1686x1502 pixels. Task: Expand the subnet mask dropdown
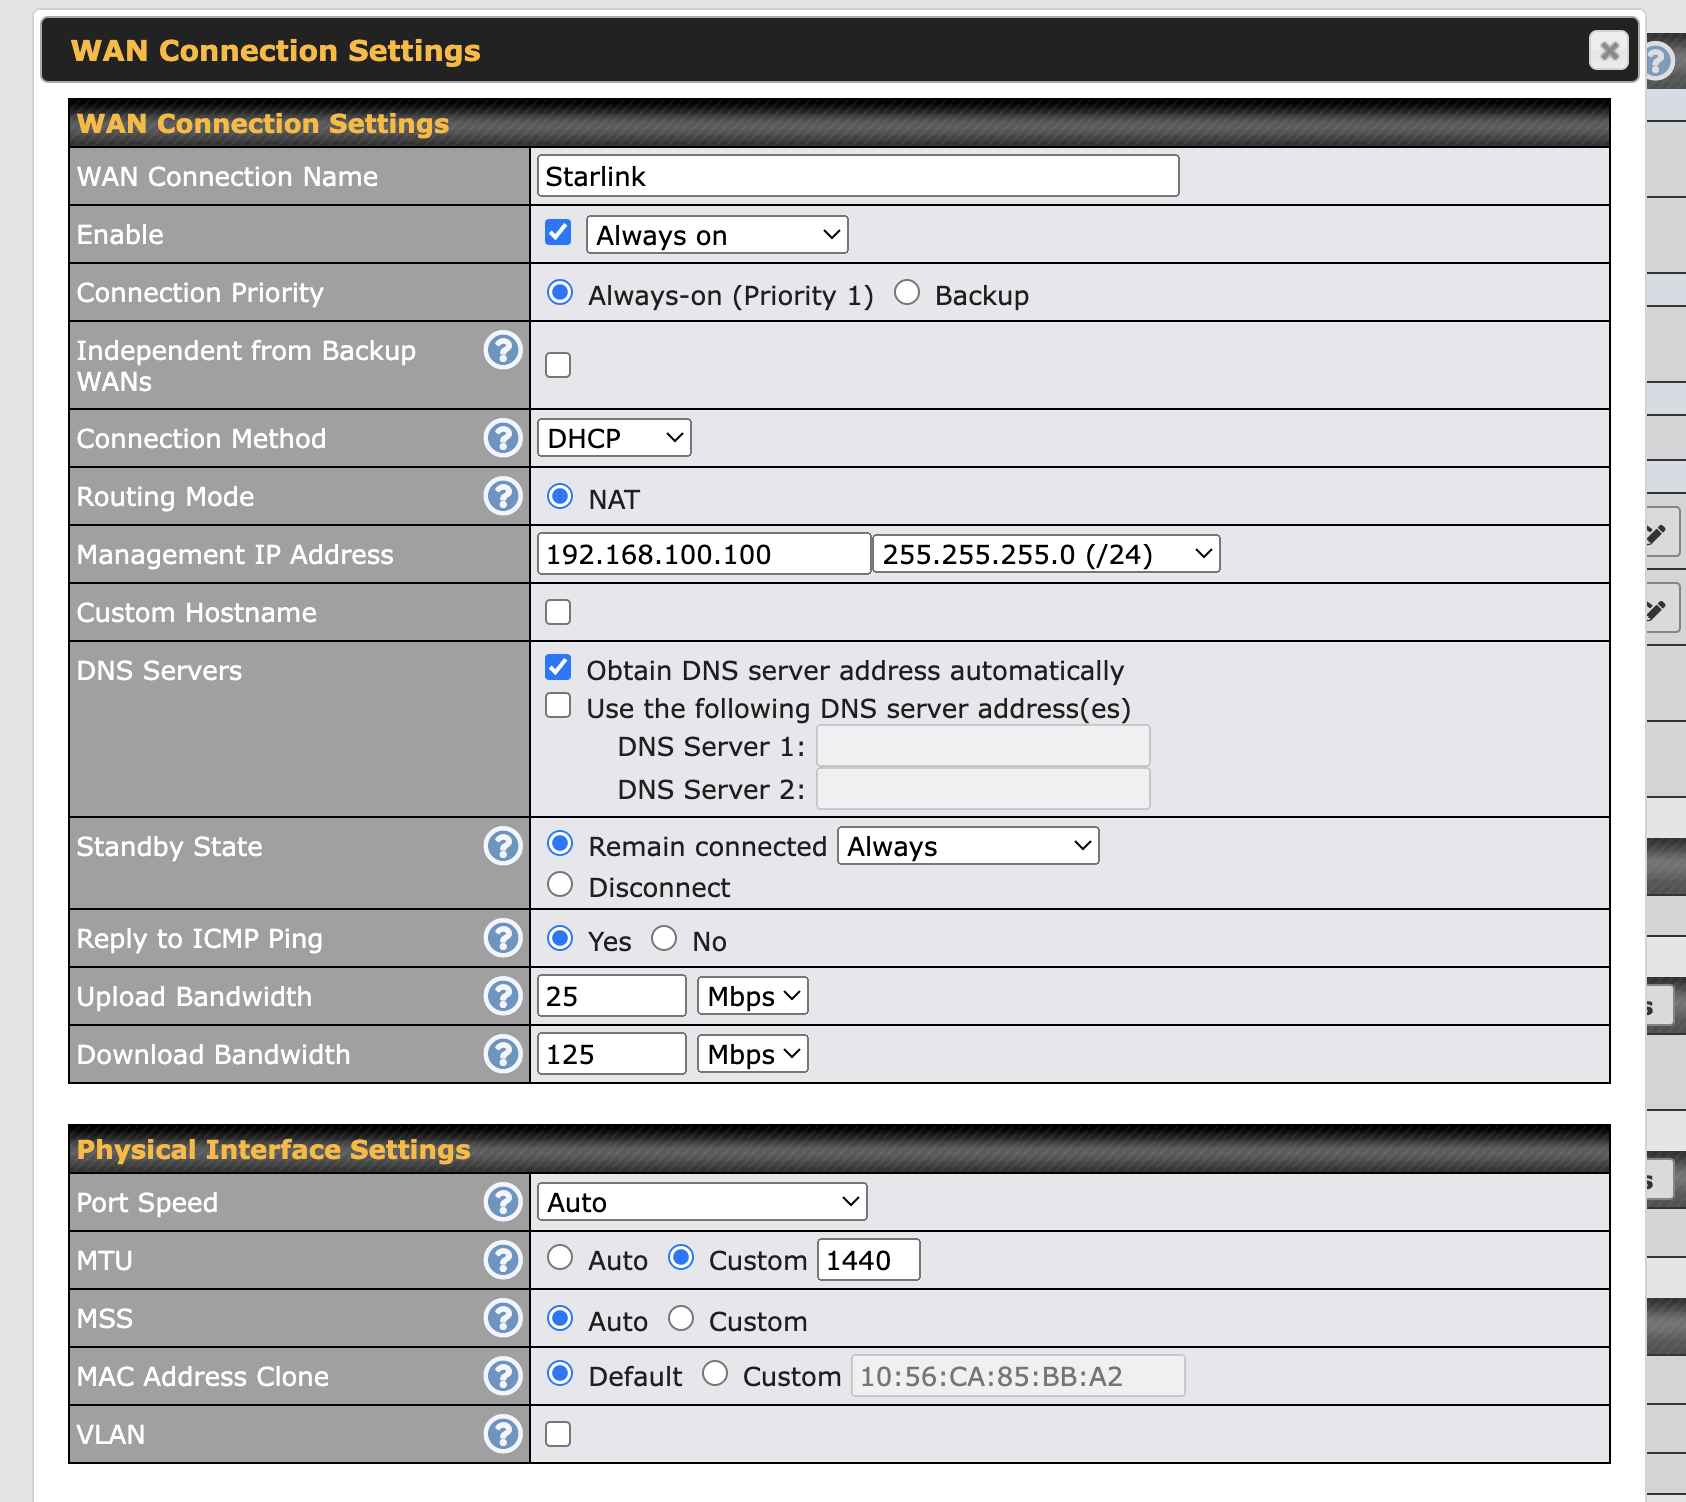coord(1046,554)
